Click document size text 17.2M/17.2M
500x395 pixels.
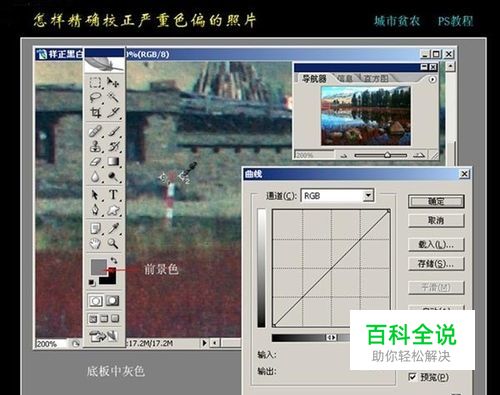click(150, 343)
